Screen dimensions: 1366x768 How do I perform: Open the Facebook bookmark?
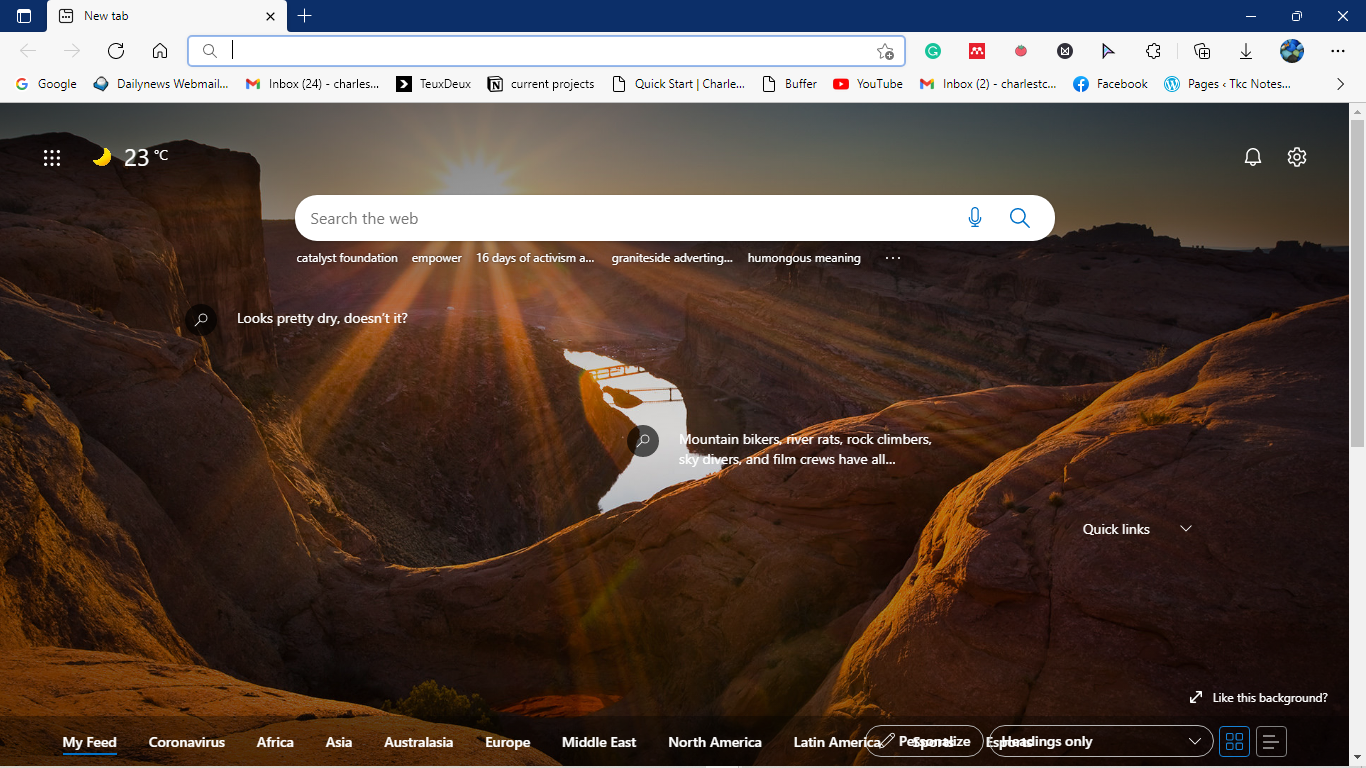pos(1110,84)
